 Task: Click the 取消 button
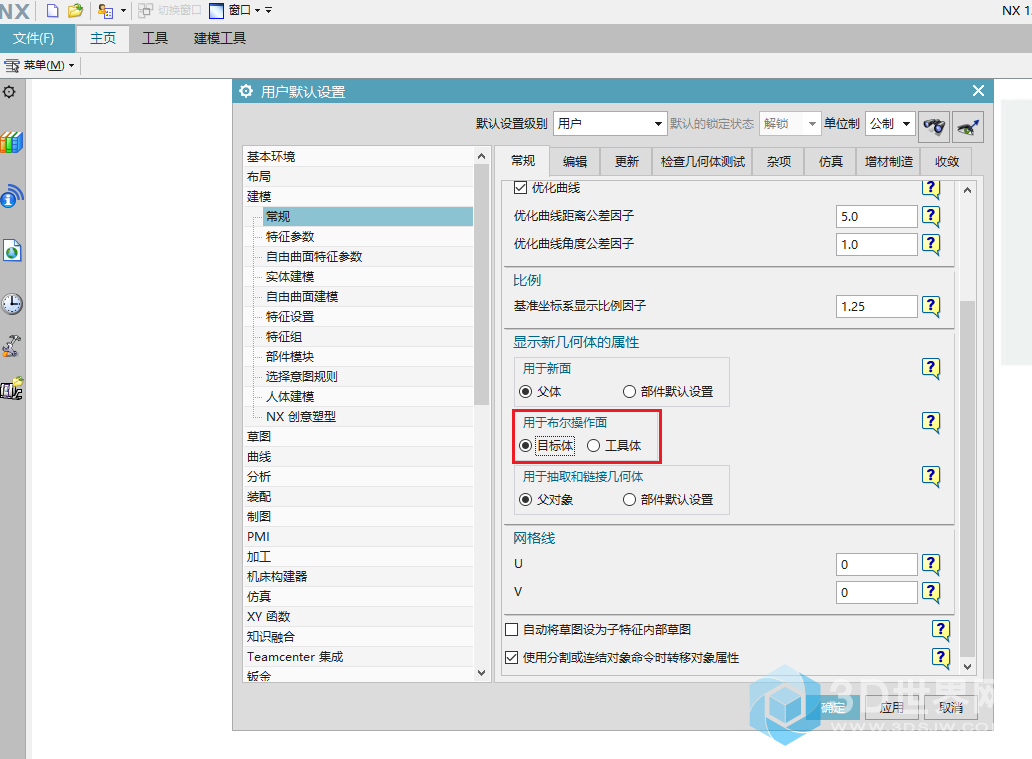[x=951, y=708]
